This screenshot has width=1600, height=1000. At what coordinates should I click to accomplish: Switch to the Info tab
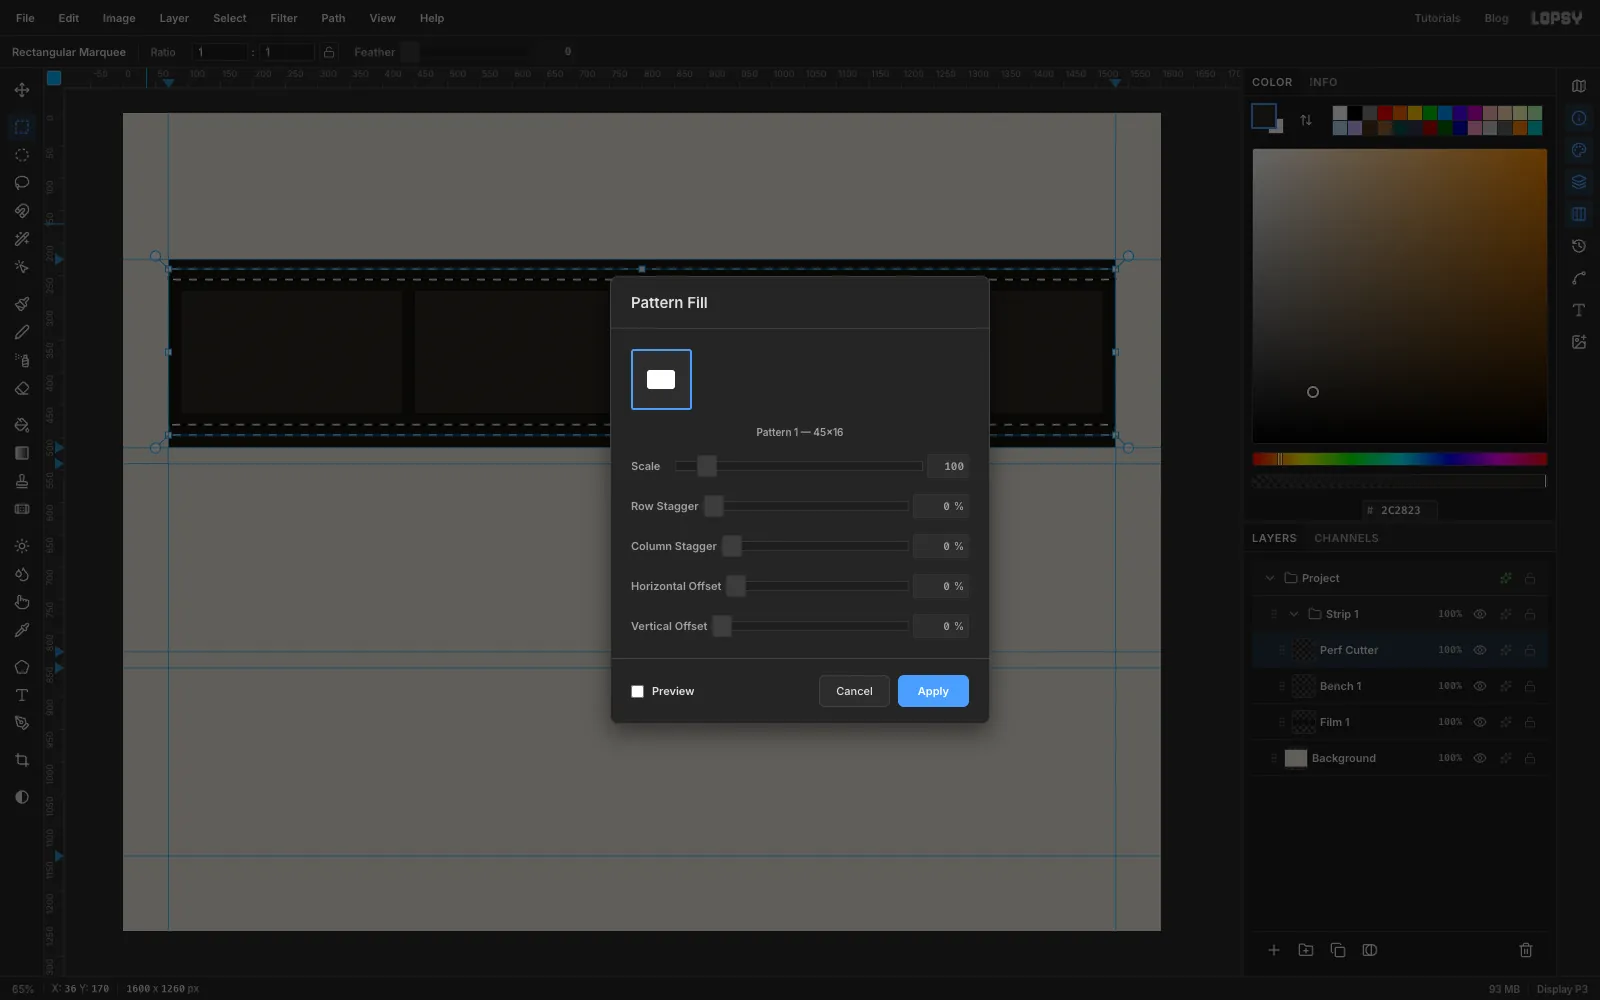[1323, 82]
